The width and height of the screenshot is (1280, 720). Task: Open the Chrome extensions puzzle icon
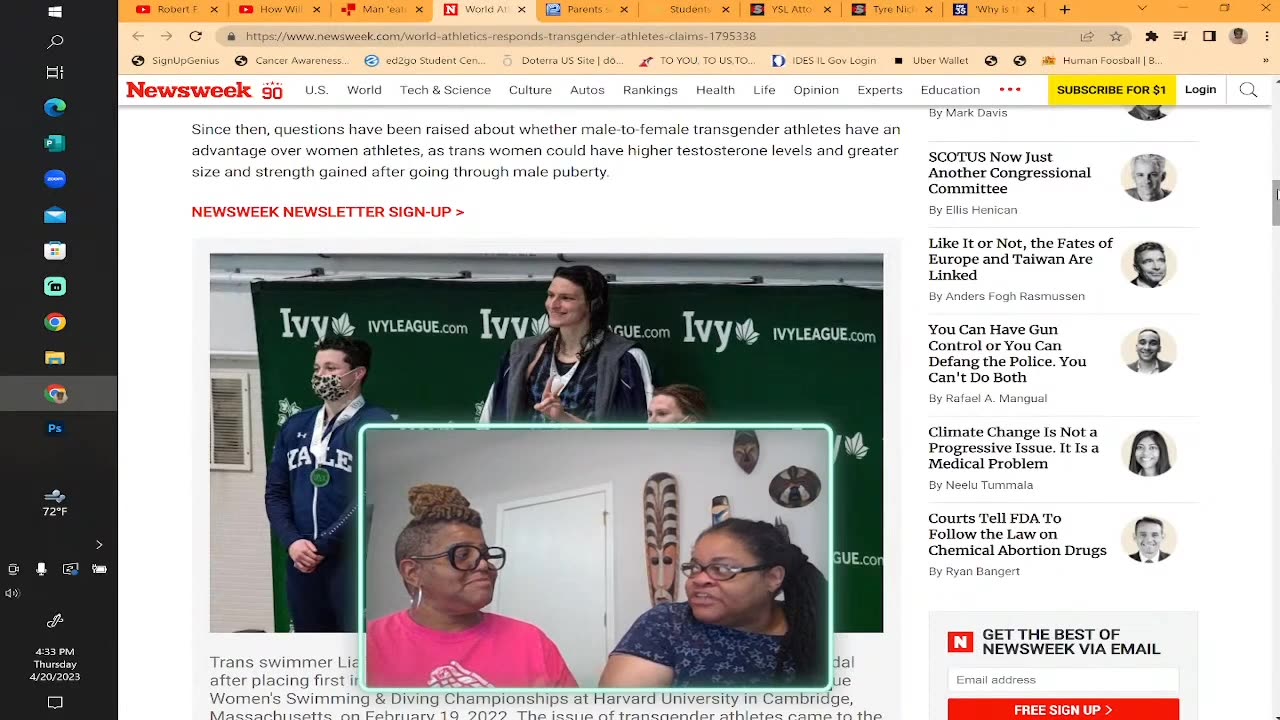pos(1151,36)
